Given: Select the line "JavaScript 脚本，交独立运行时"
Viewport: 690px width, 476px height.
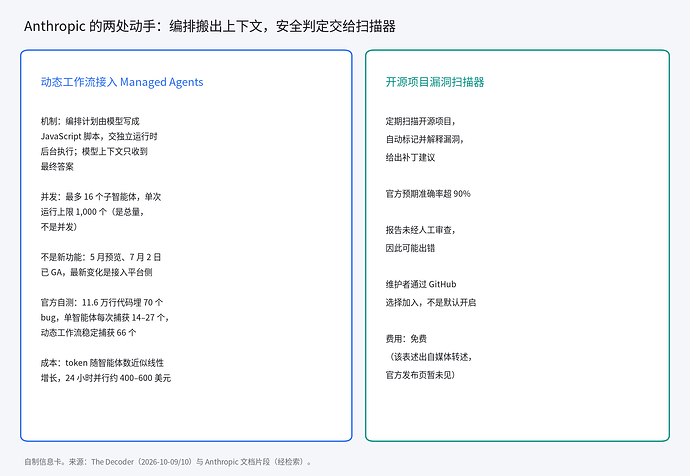Looking at the screenshot, I should pos(99,136).
